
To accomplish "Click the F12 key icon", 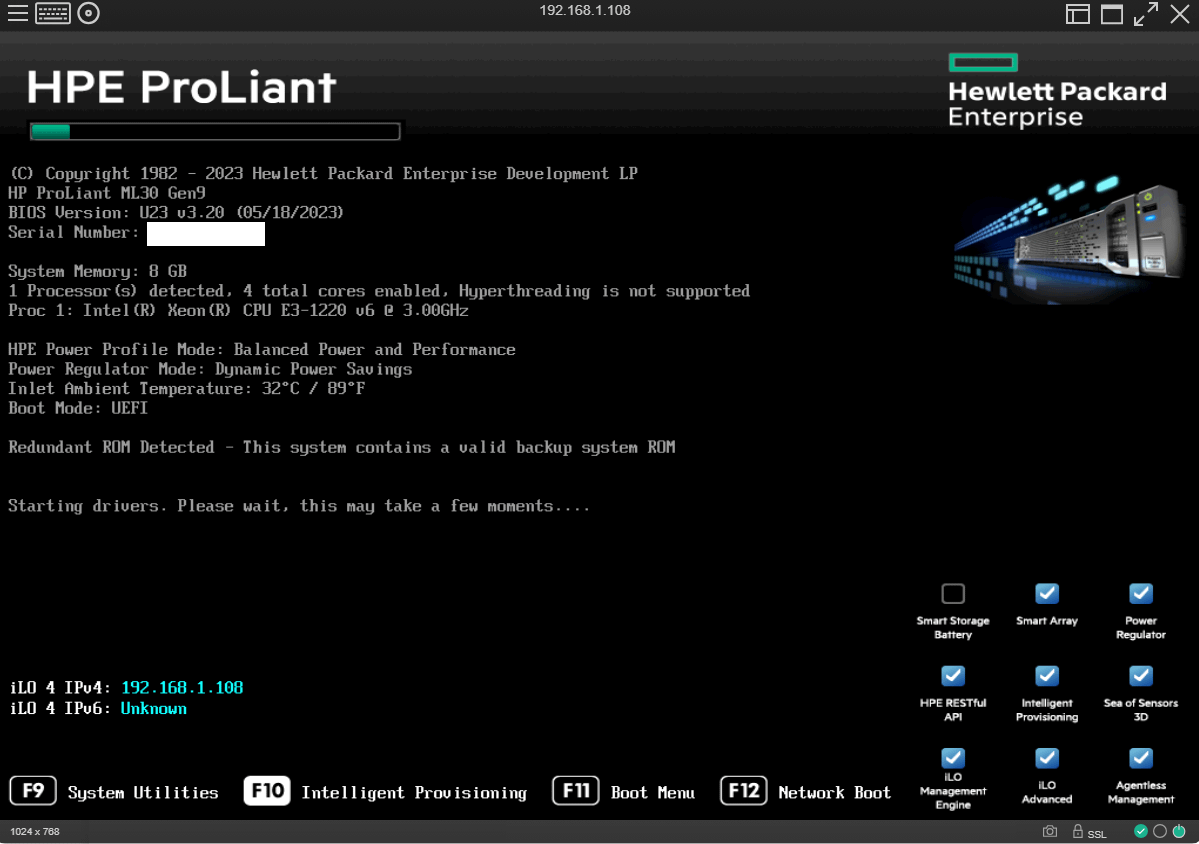I will (x=743, y=790).
